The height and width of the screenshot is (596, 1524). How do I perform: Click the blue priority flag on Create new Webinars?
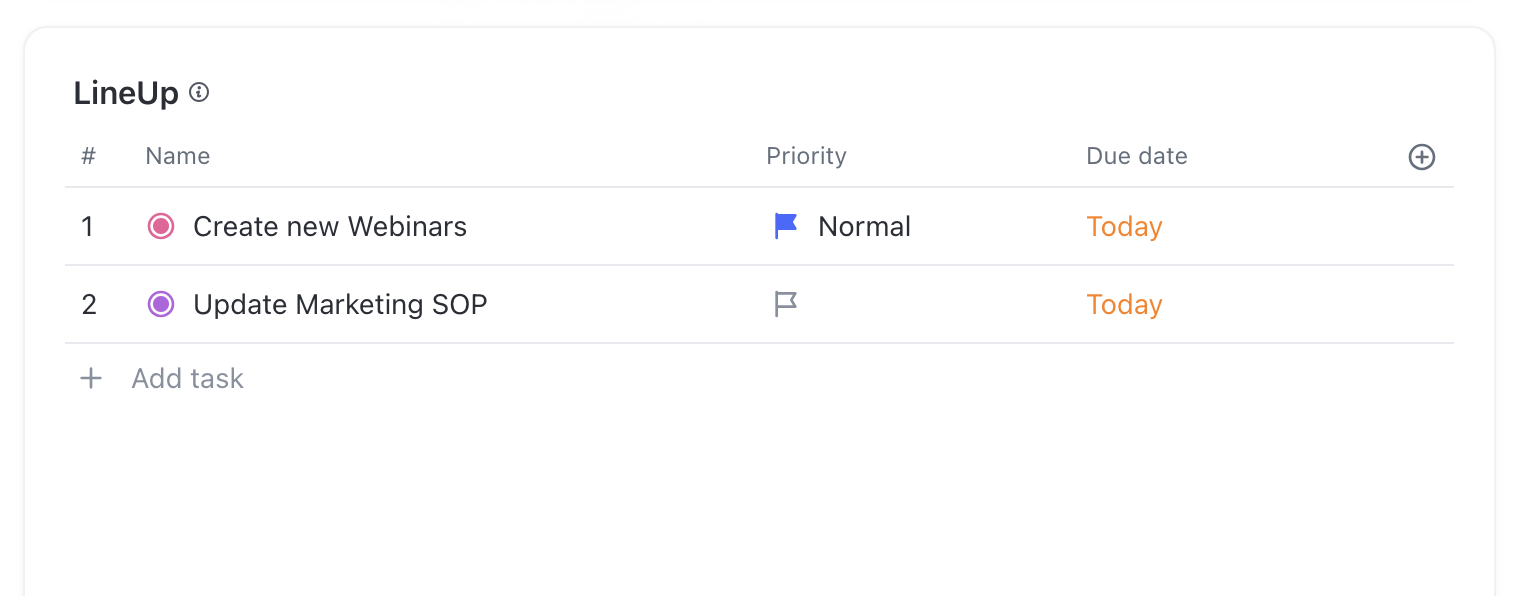(786, 227)
